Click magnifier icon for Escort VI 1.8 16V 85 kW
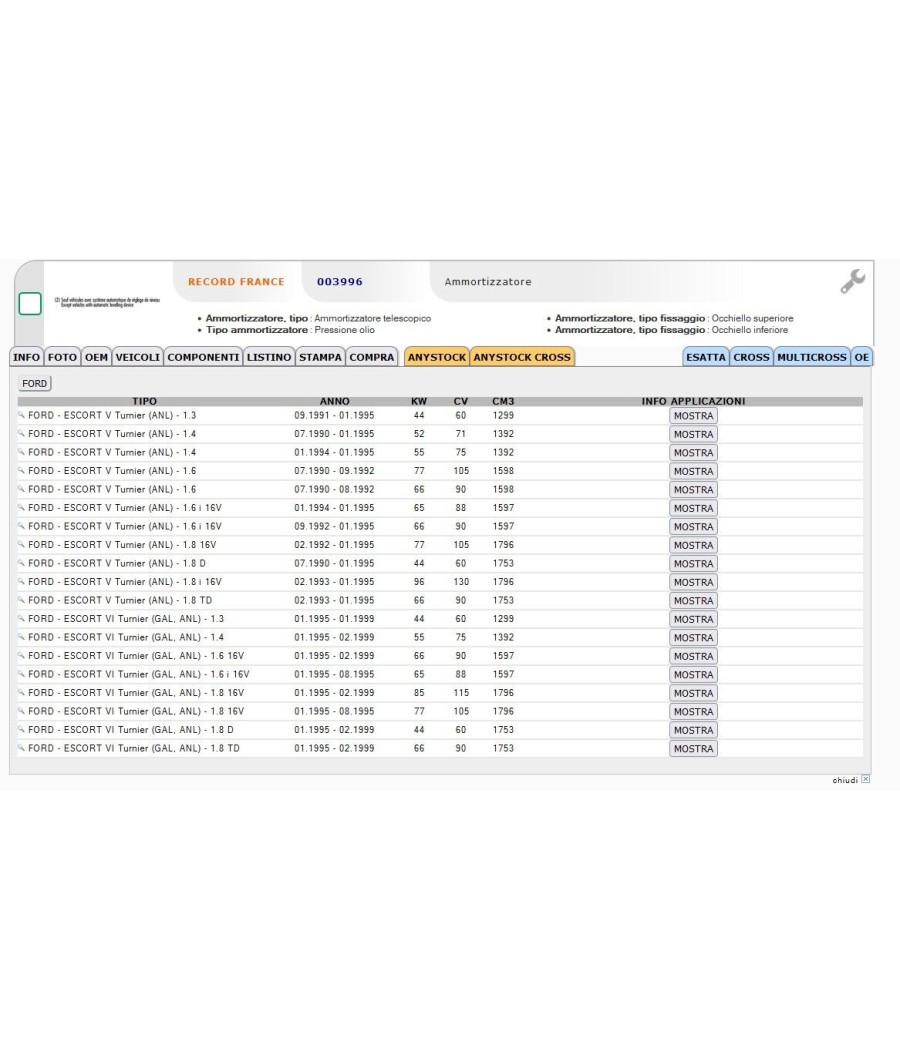Viewport: 900px width, 1050px height. point(21,693)
